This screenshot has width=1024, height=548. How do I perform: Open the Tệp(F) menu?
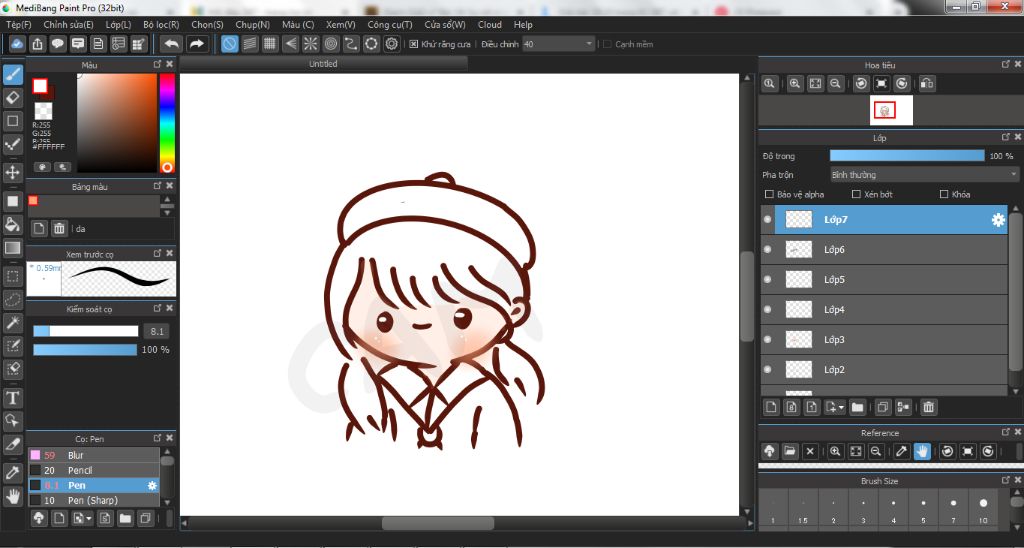point(18,25)
